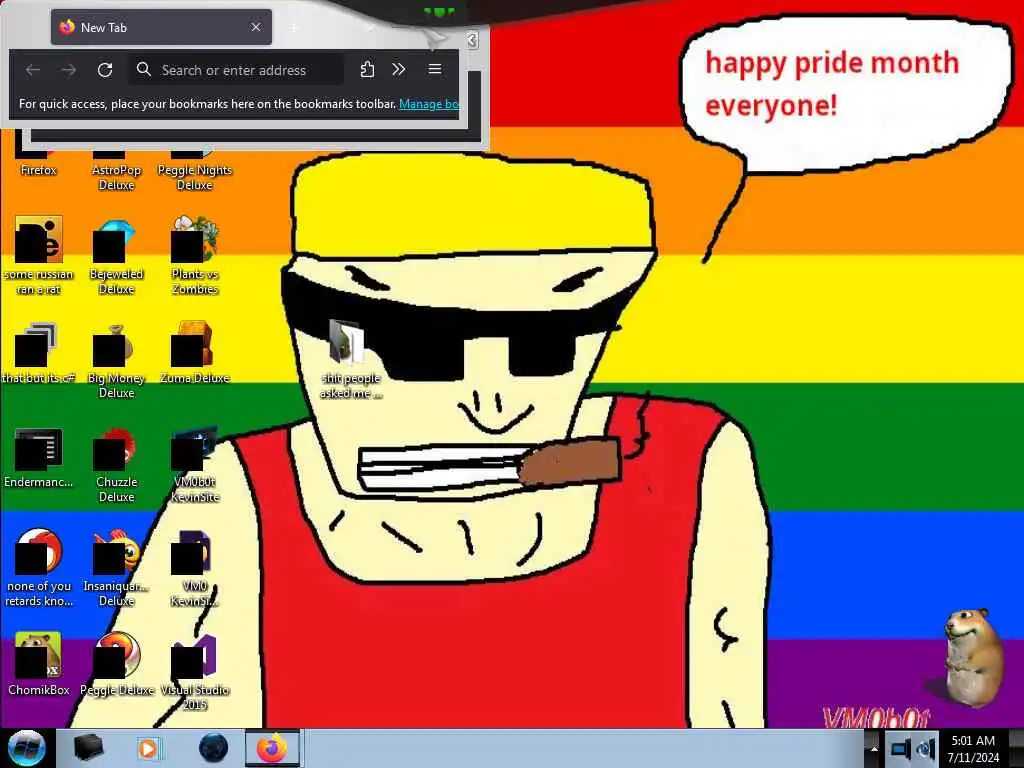Open the Visual Studio 2015 desktop icon
Screen dimensions: 1024x768
pos(195,672)
